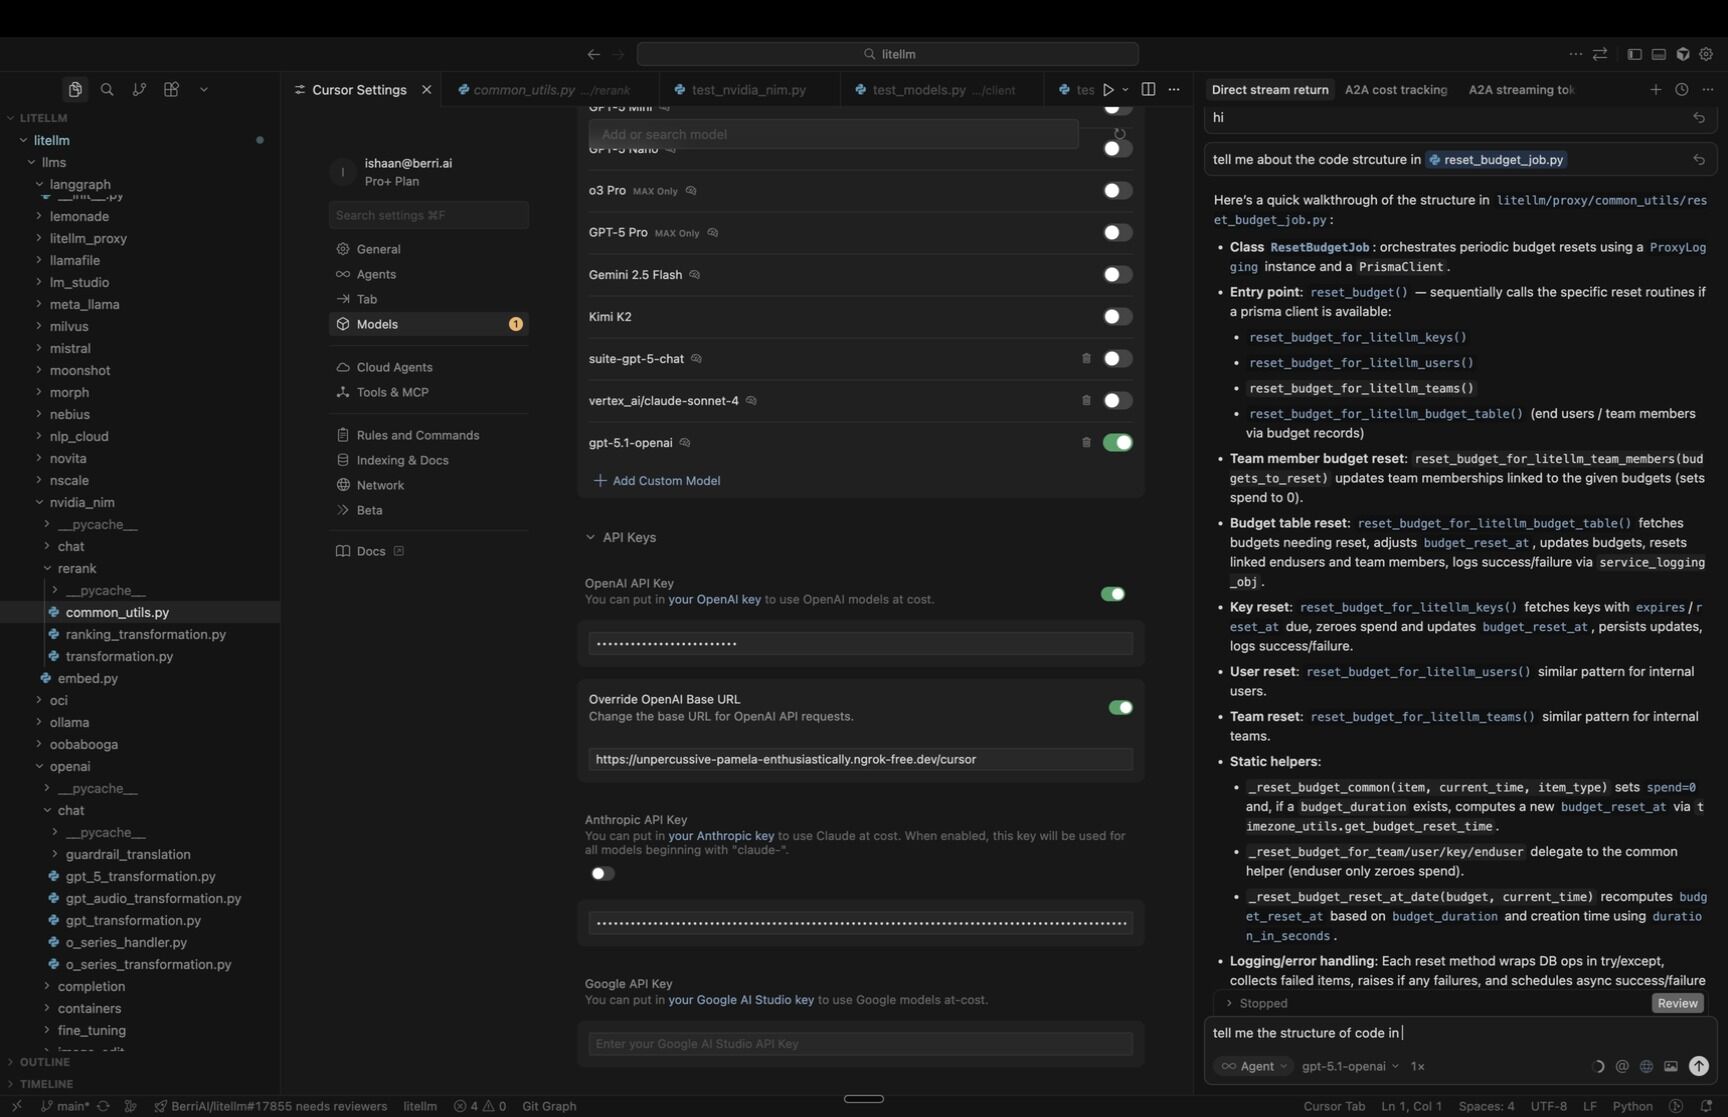The width and height of the screenshot is (1728, 1117).
Task: Send the chat message with arrow button
Action: click(1699, 1067)
